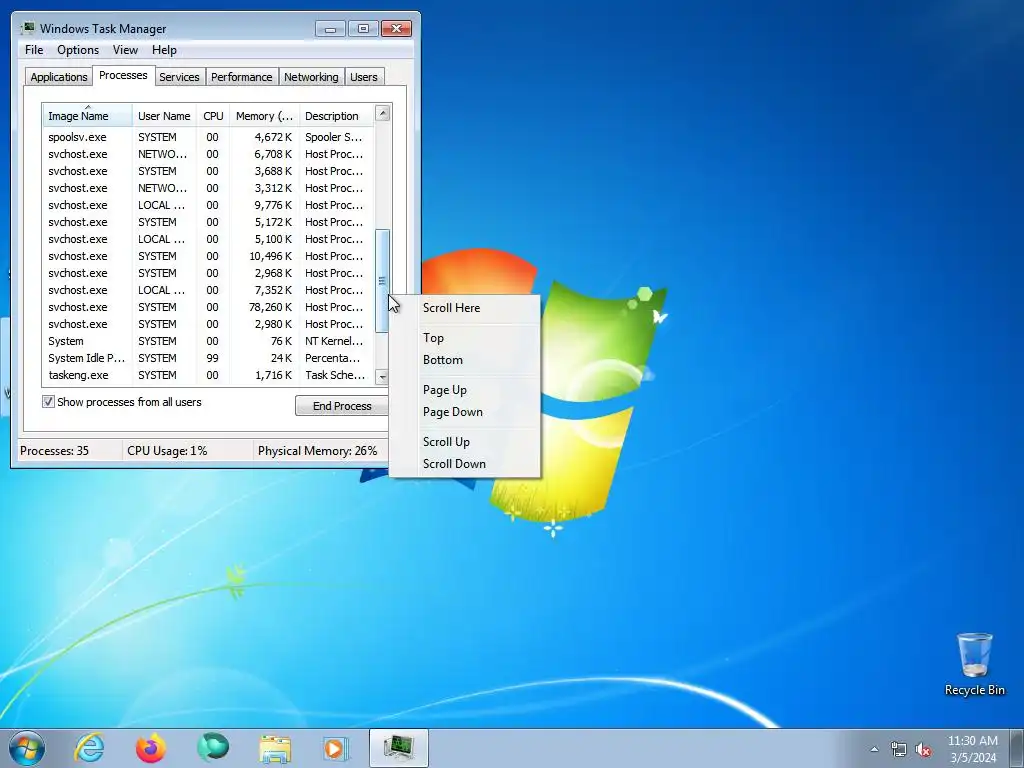The image size is (1024, 768).
Task: Open Windows Explorer folder taskbar icon
Action: pos(275,748)
